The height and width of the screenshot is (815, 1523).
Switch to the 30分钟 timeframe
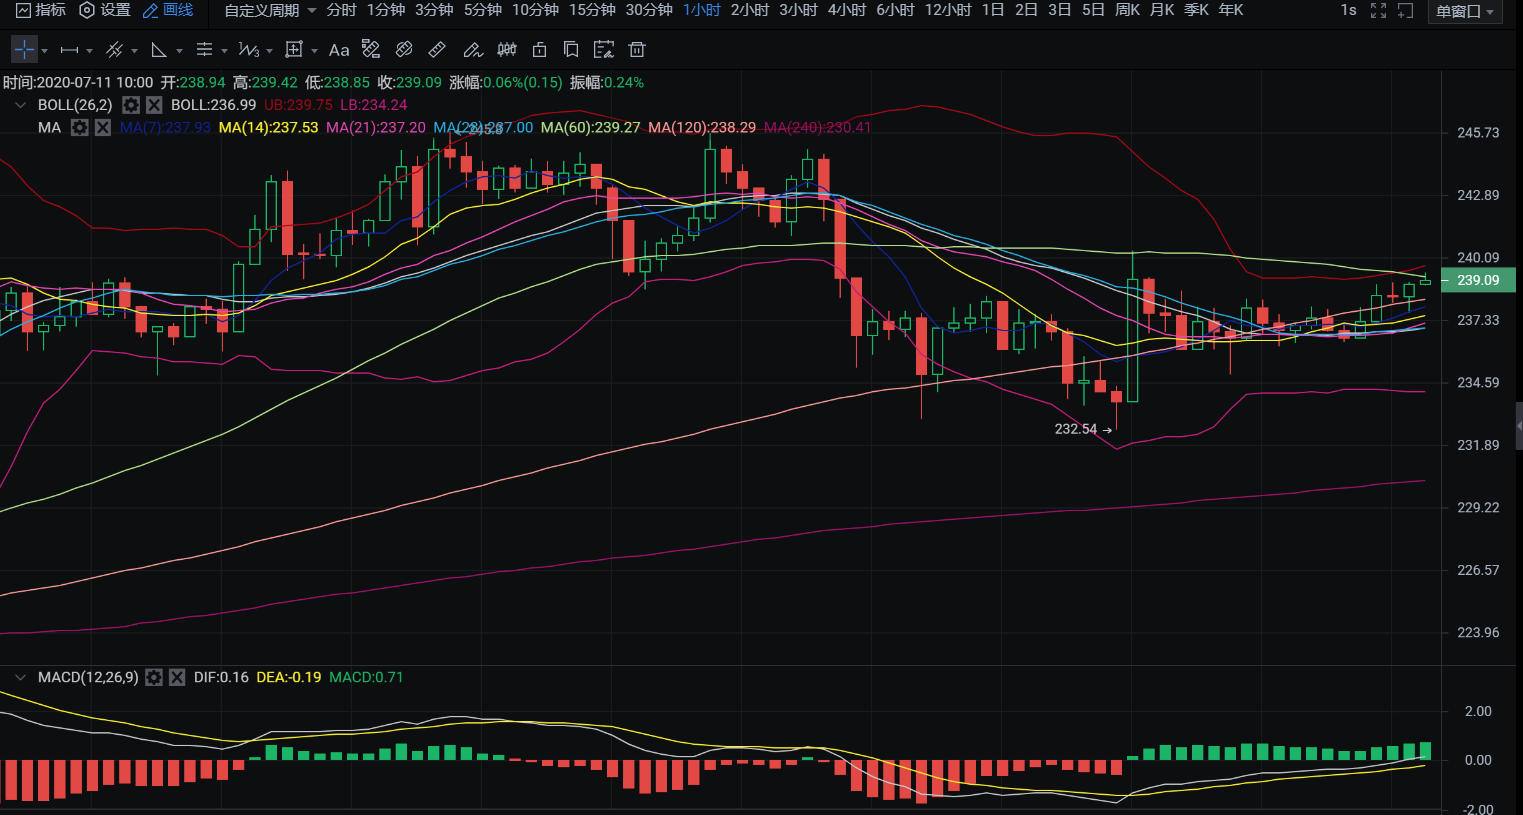click(649, 10)
